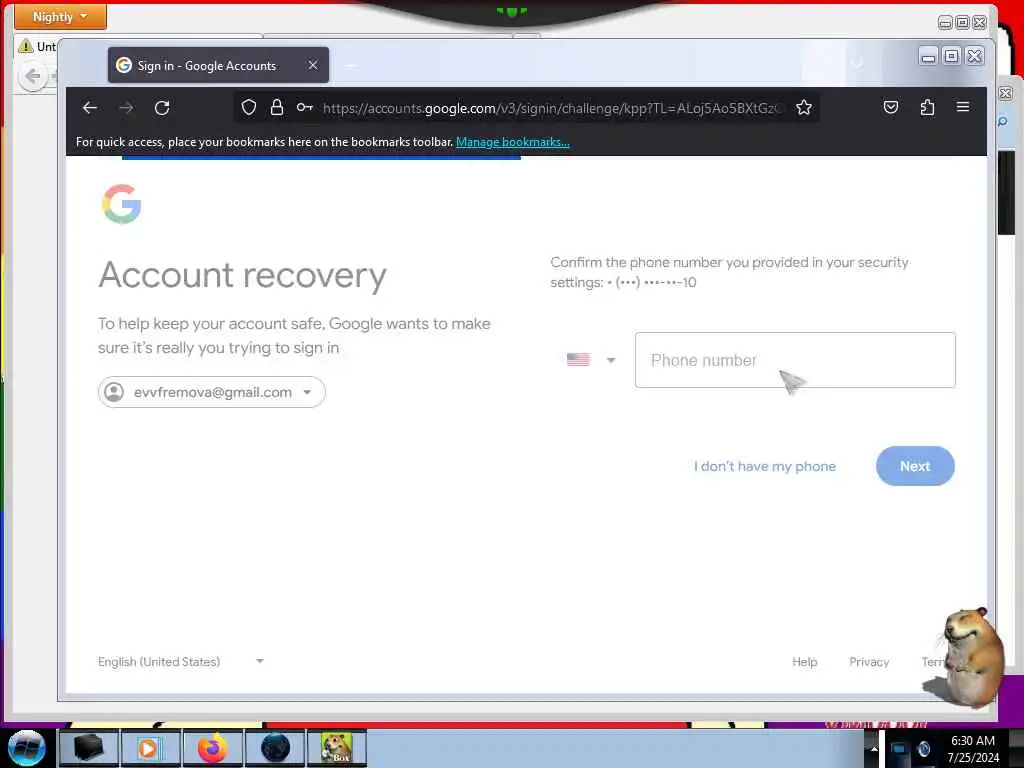This screenshot has width=1024, height=768.
Task: Show hidden system tray icons
Action: pyautogui.click(x=874, y=748)
